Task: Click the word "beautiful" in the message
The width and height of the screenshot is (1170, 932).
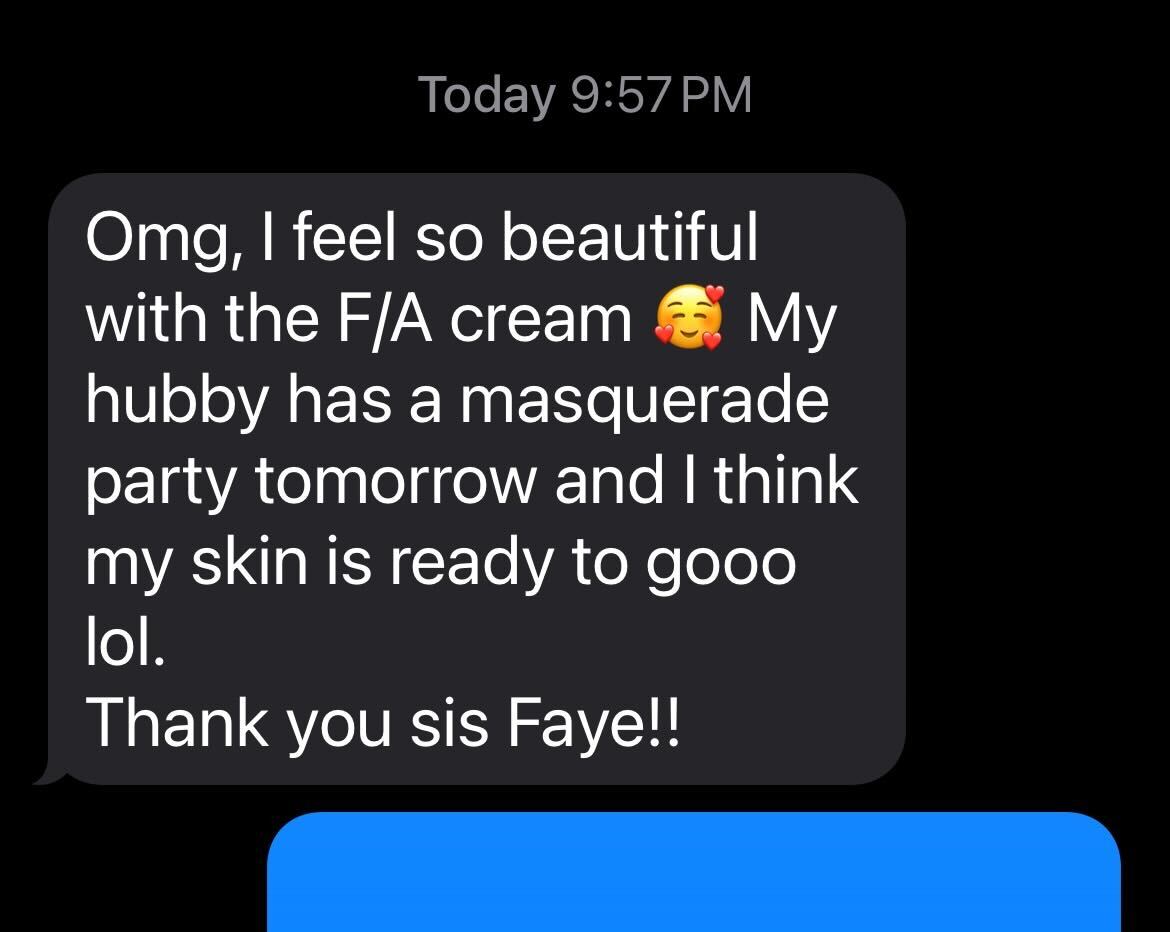Action: pyautogui.click(x=630, y=237)
